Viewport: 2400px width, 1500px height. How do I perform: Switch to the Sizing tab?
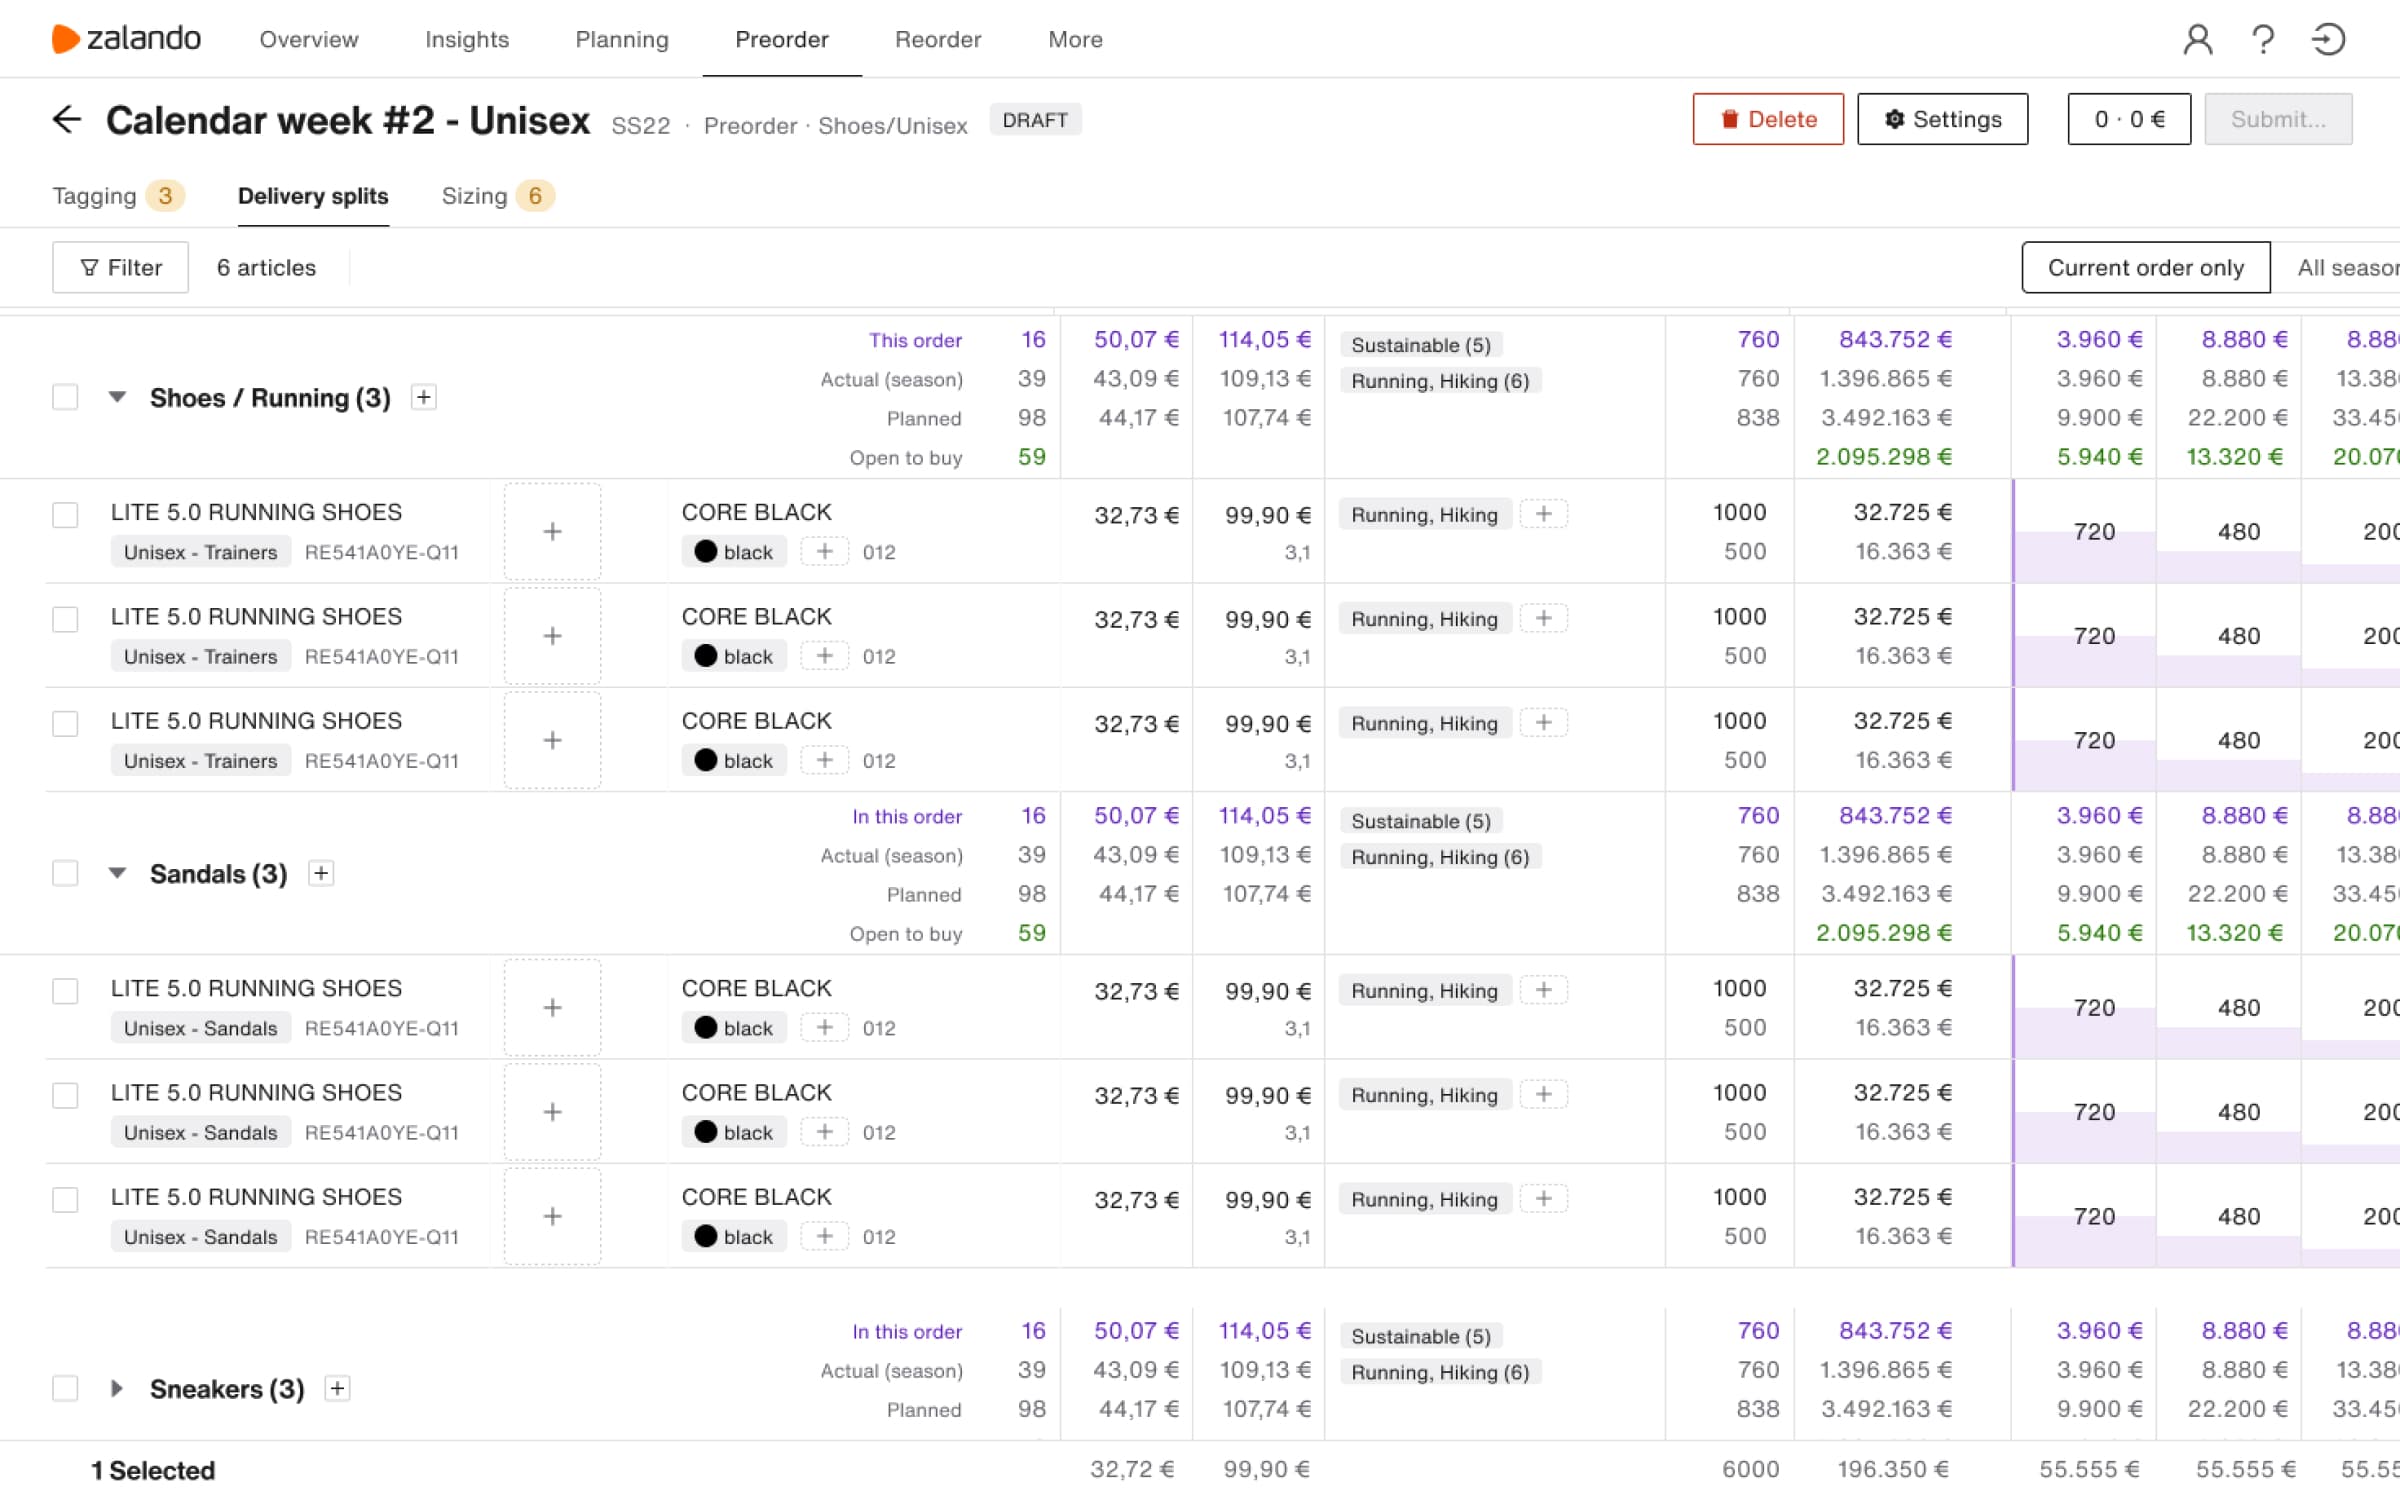click(497, 196)
